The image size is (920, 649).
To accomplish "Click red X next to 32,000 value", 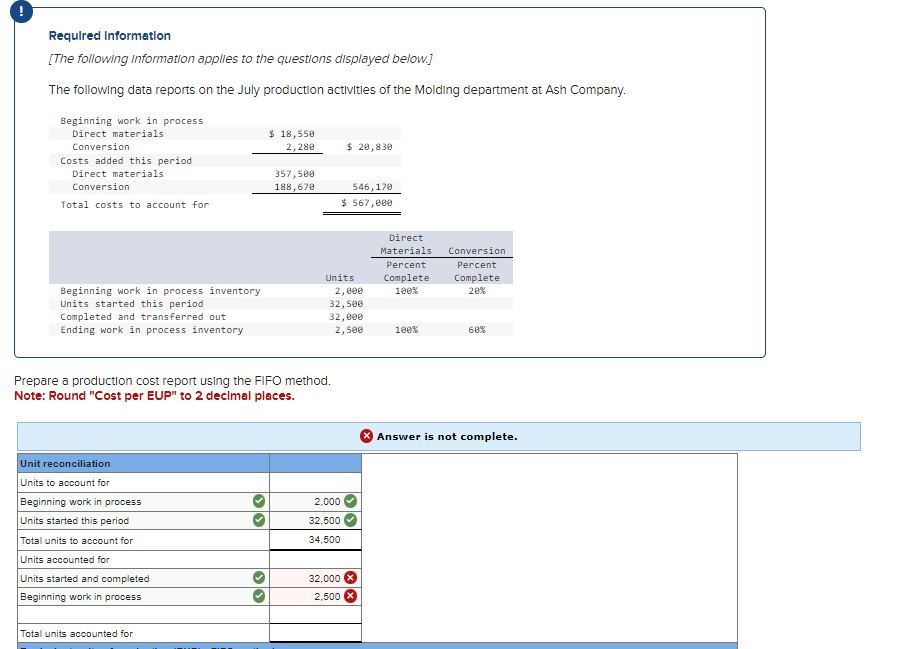I will (x=350, y=578).
